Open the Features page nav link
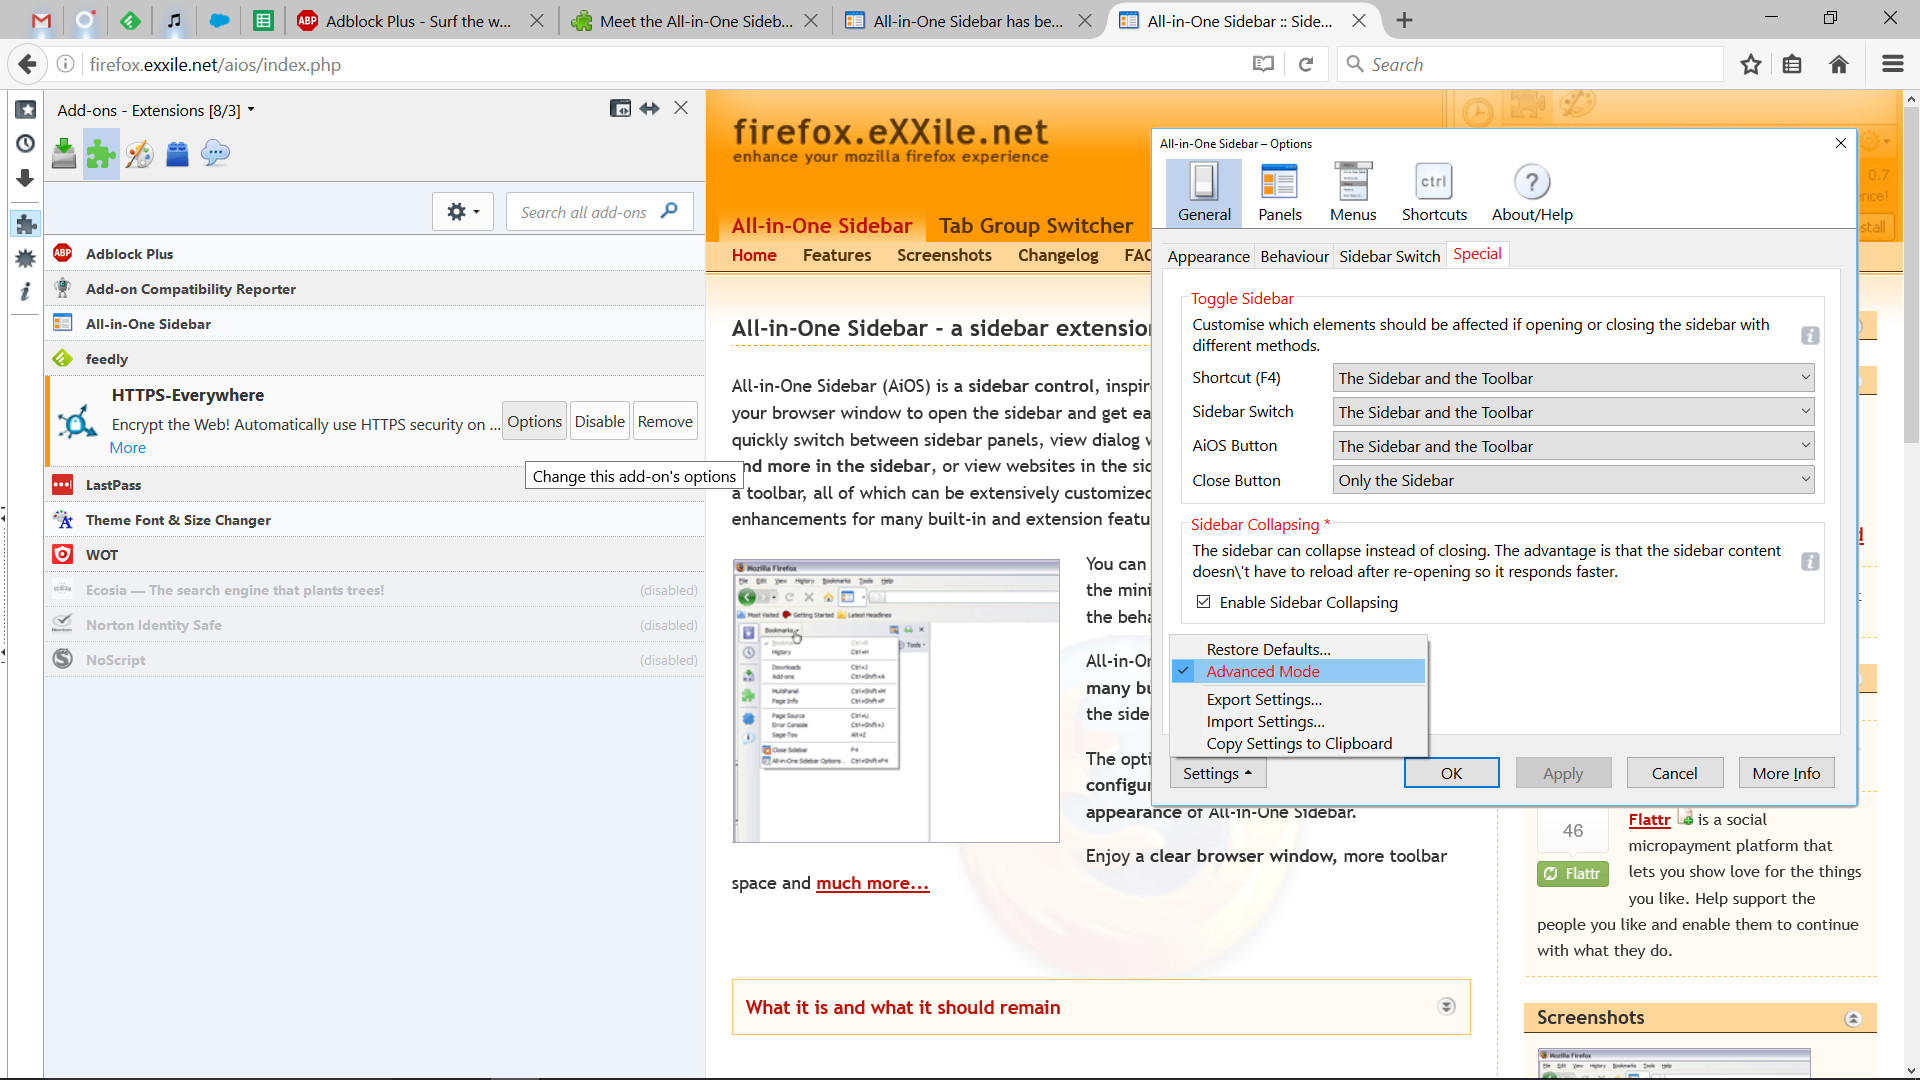1920x1080 pixels. (837, 255)
